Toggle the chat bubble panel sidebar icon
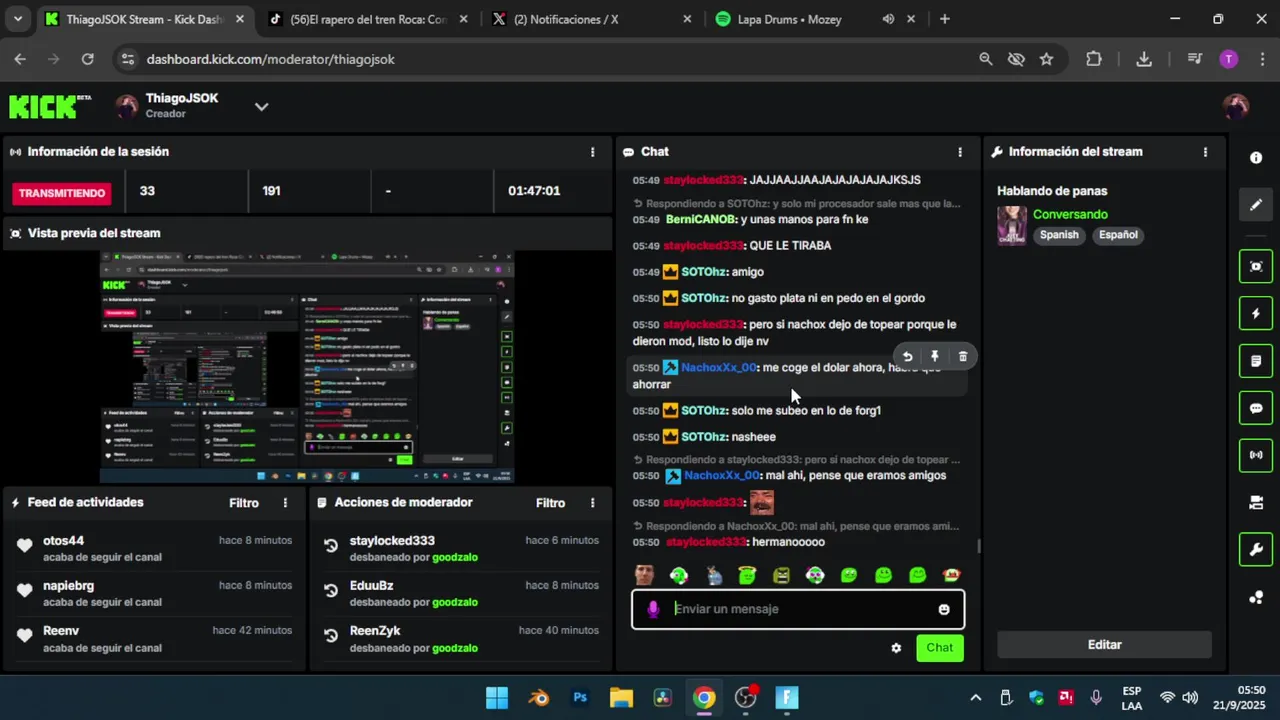 pos(1256,408)
